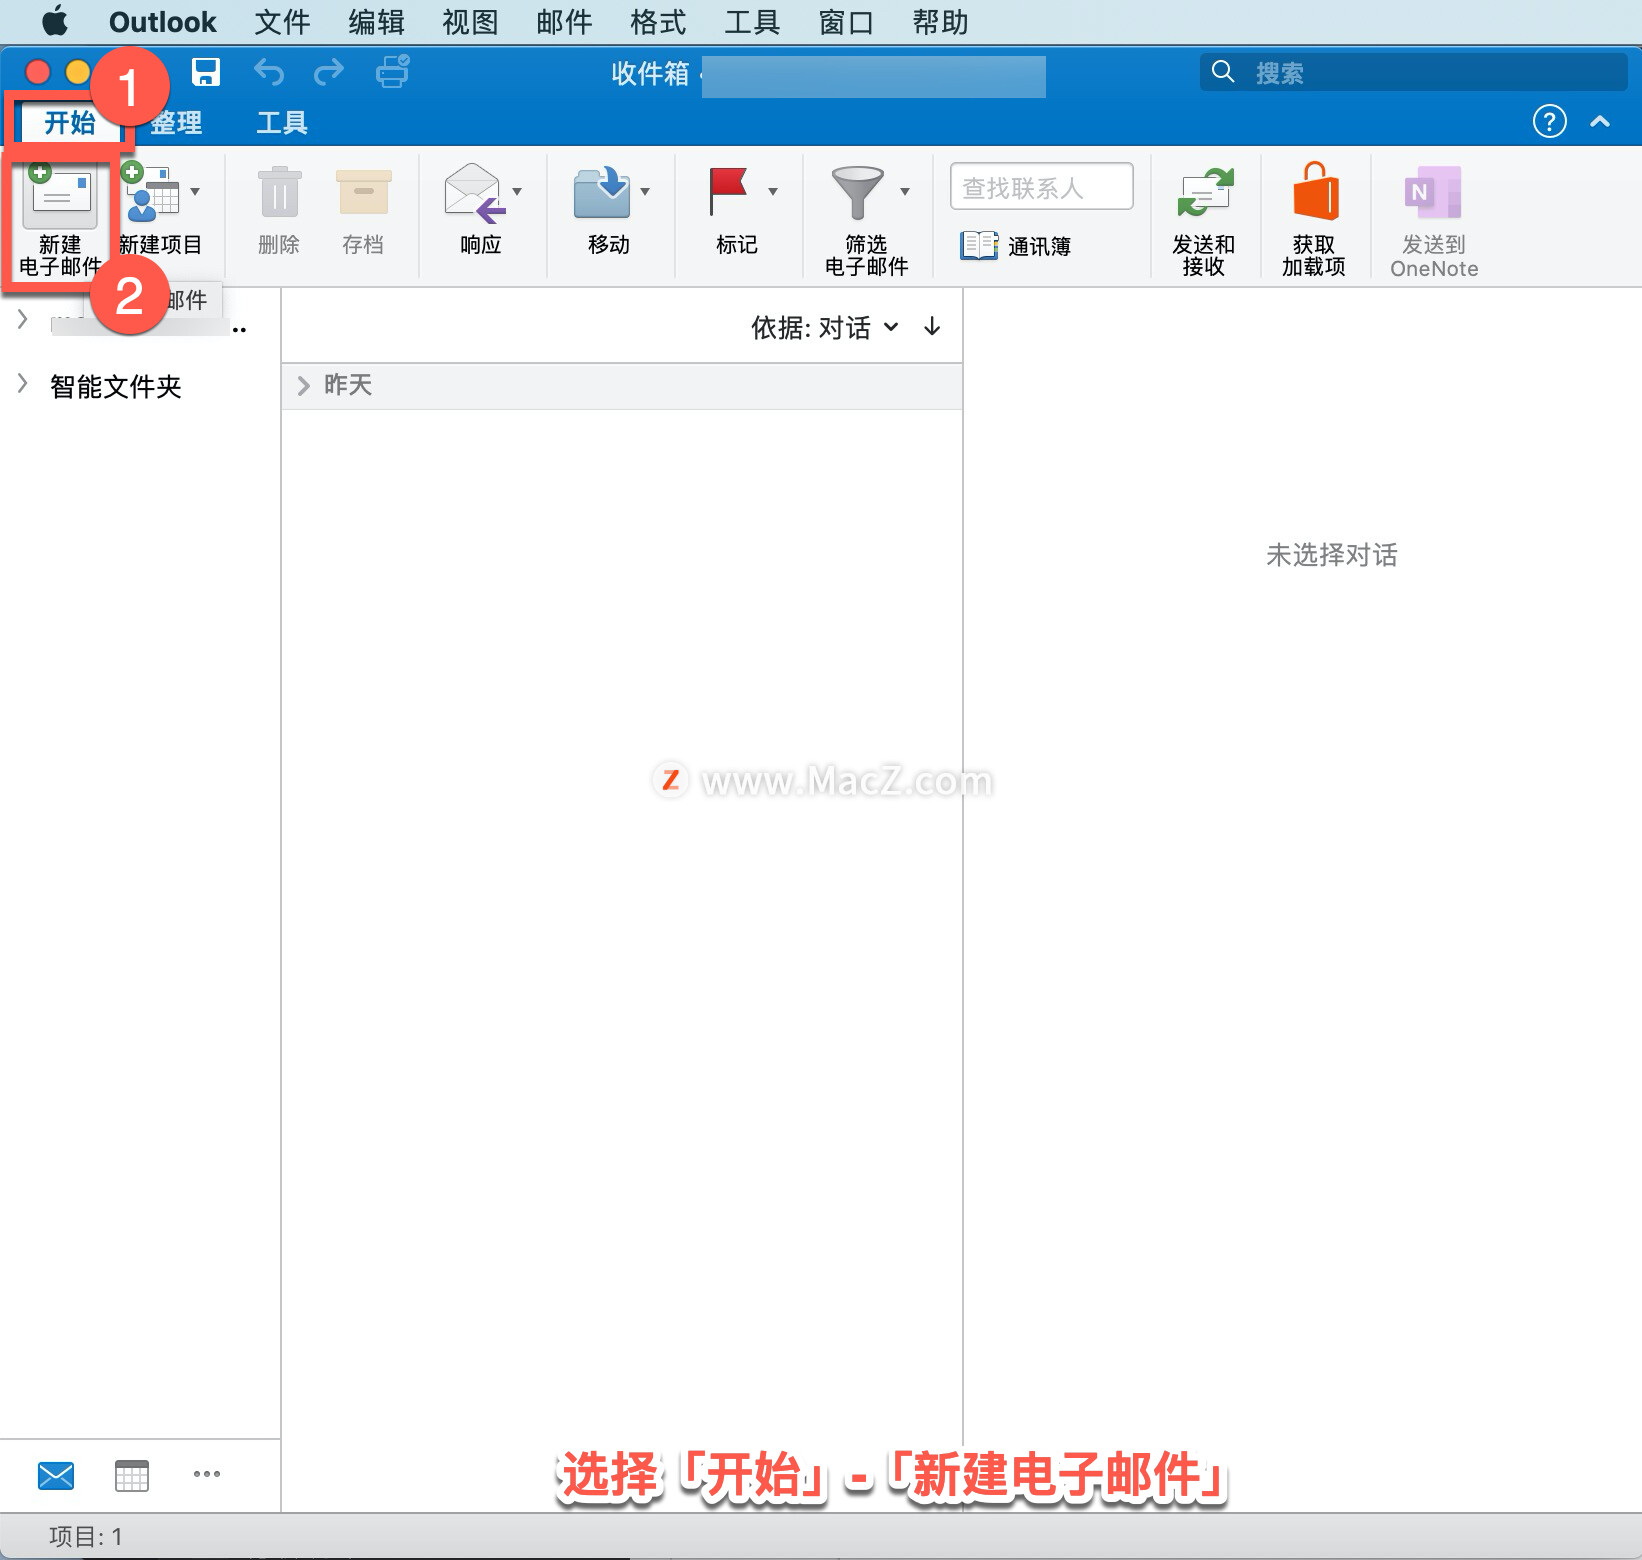
Task: Collapse the ribbon with the caret icon
Action: click(1600, 121)
